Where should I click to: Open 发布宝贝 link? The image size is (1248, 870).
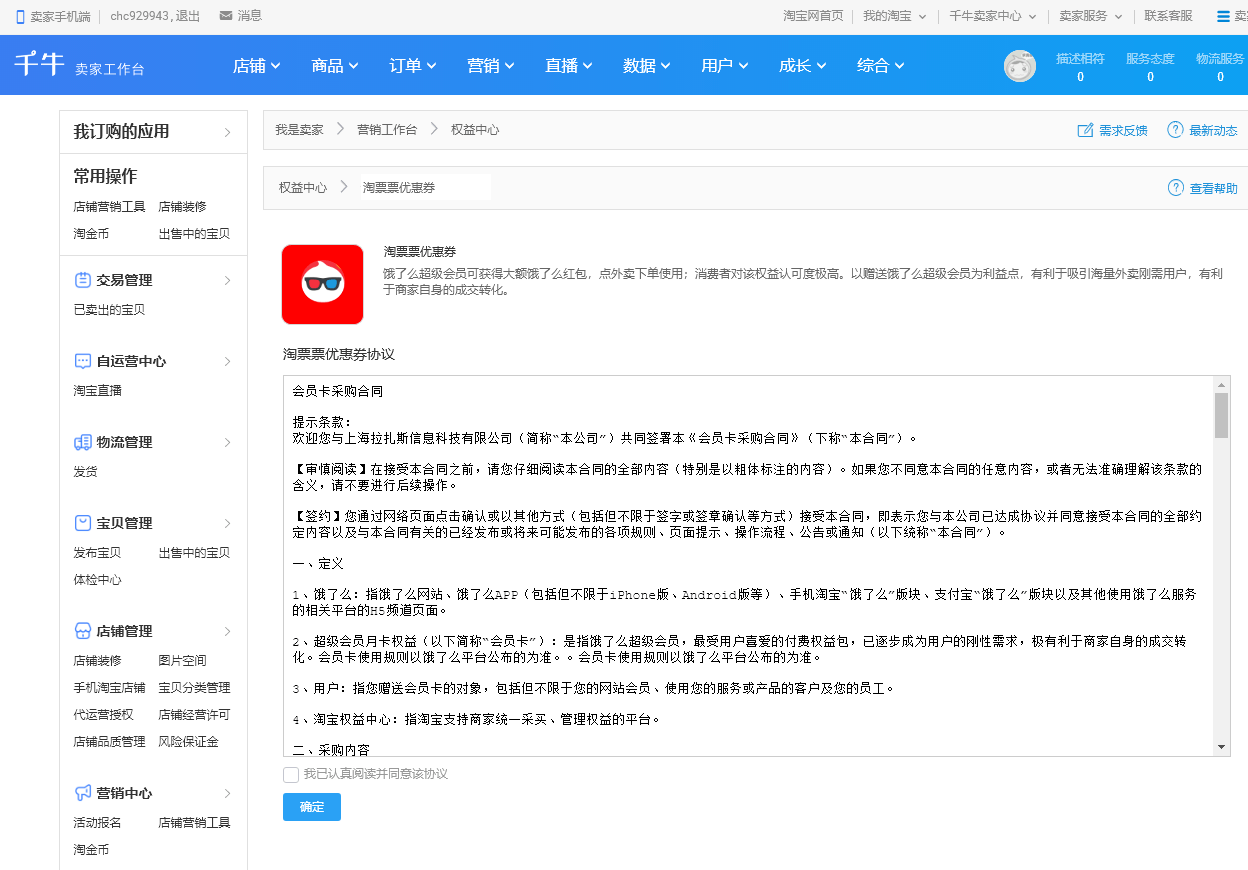pyautogui.click(x=97, y=553)
